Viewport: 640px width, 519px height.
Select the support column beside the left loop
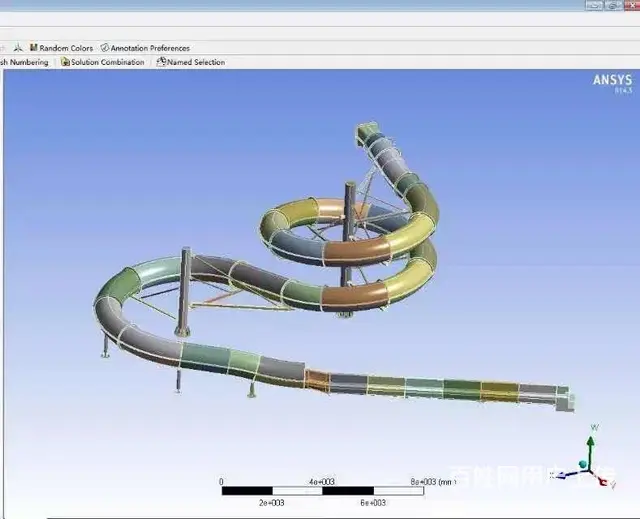click(x=185, y=291)
